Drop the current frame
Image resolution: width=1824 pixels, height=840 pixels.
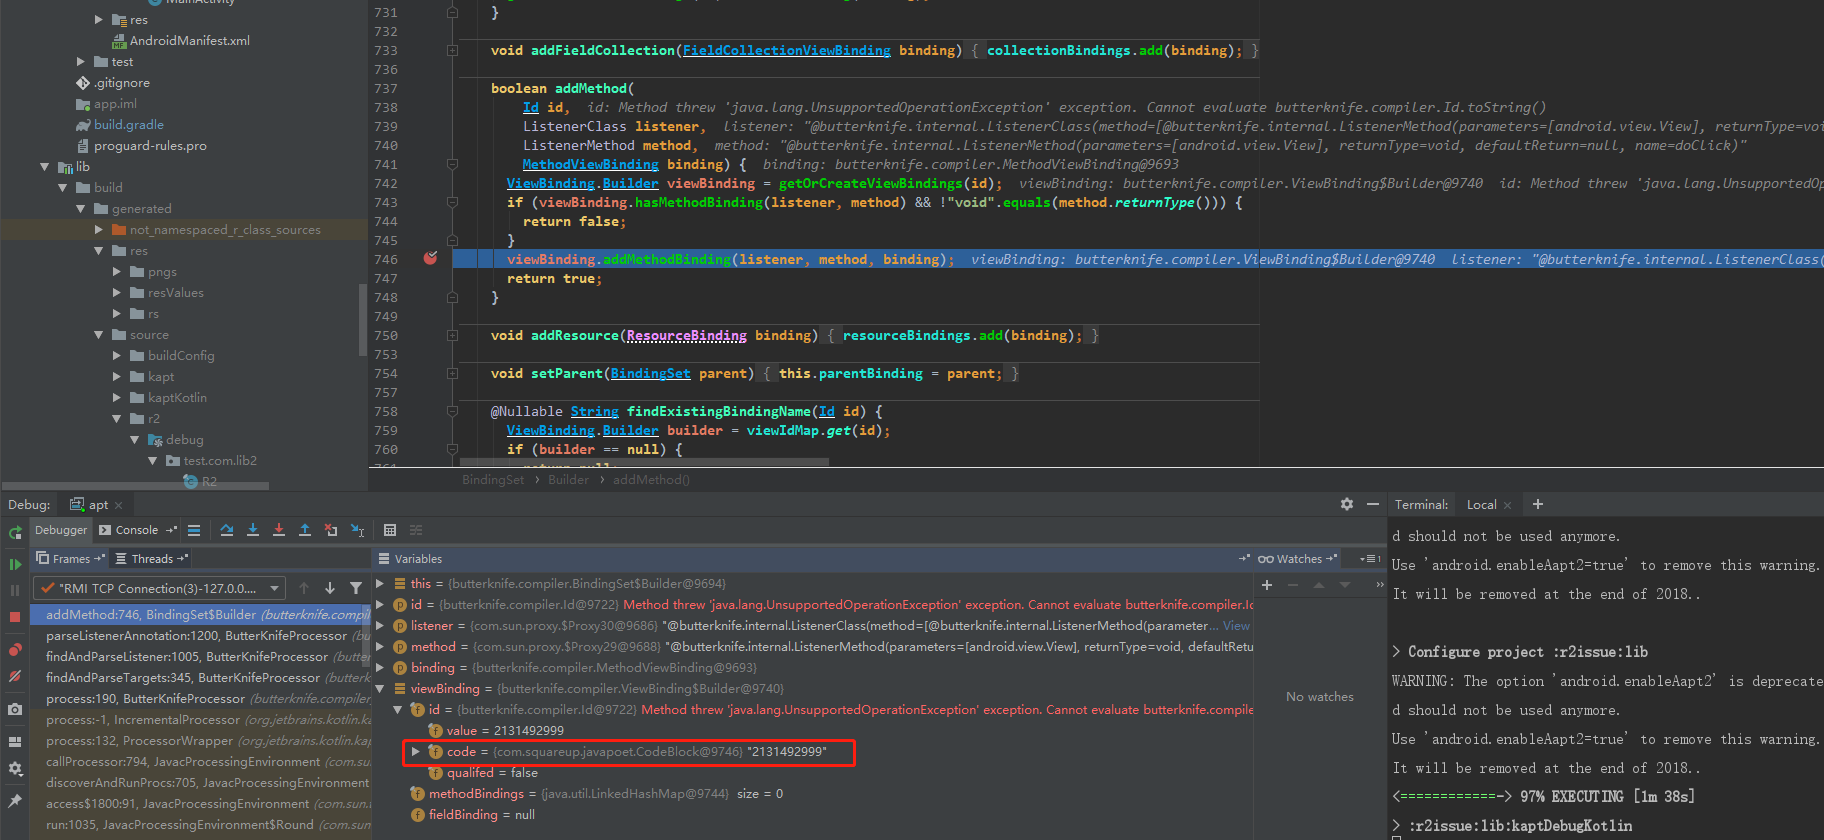pyautogui.click(x=331, y=530)
